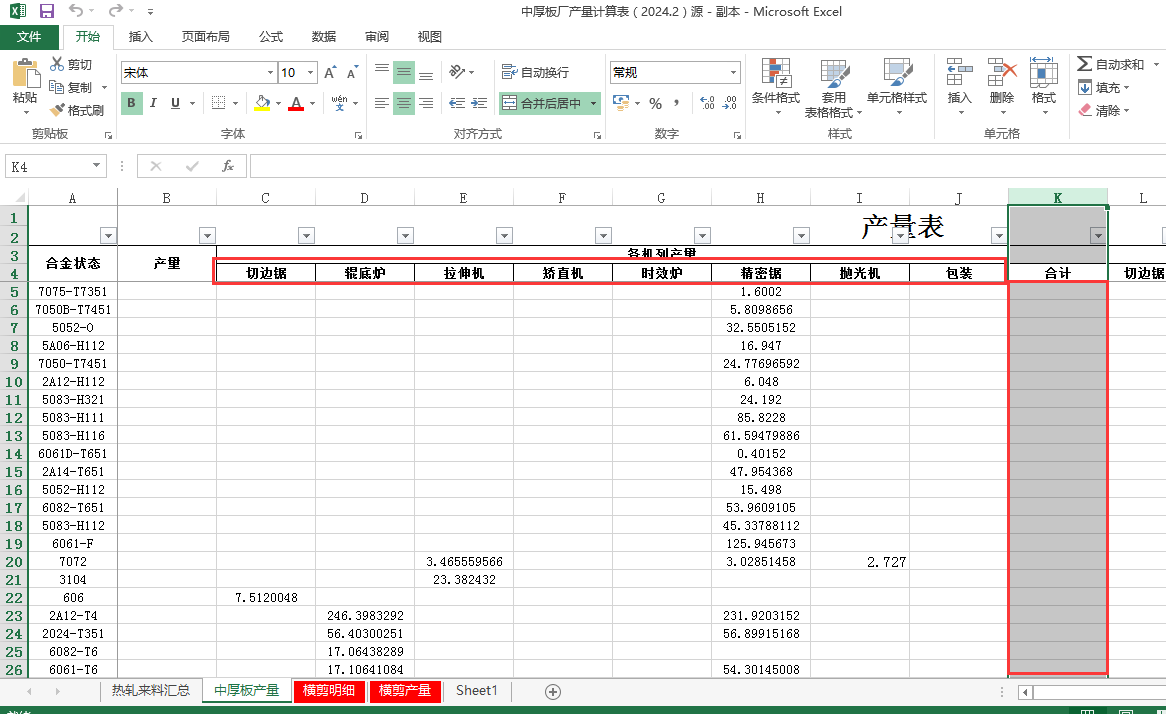The width and height of the screenshot is (1166, 714).
Task: Click the Insert Function fx icon
Action: [228, 166]
